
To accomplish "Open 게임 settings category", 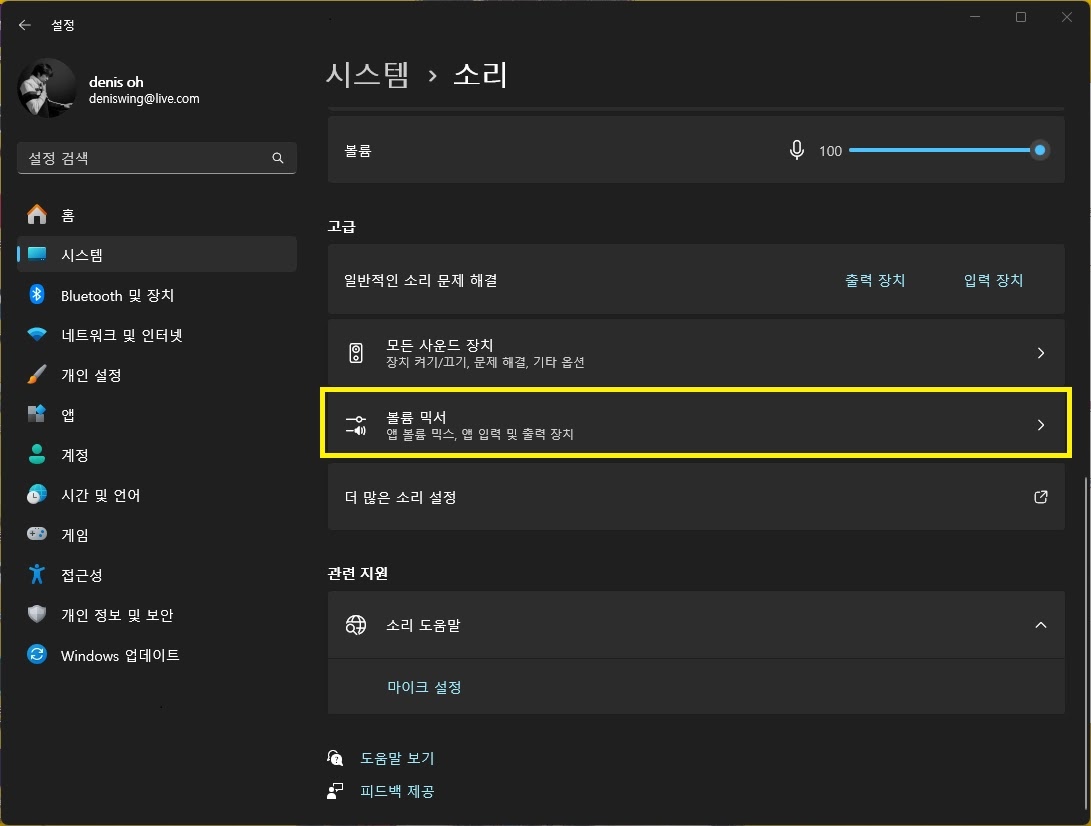I will (x=157, y=534).
